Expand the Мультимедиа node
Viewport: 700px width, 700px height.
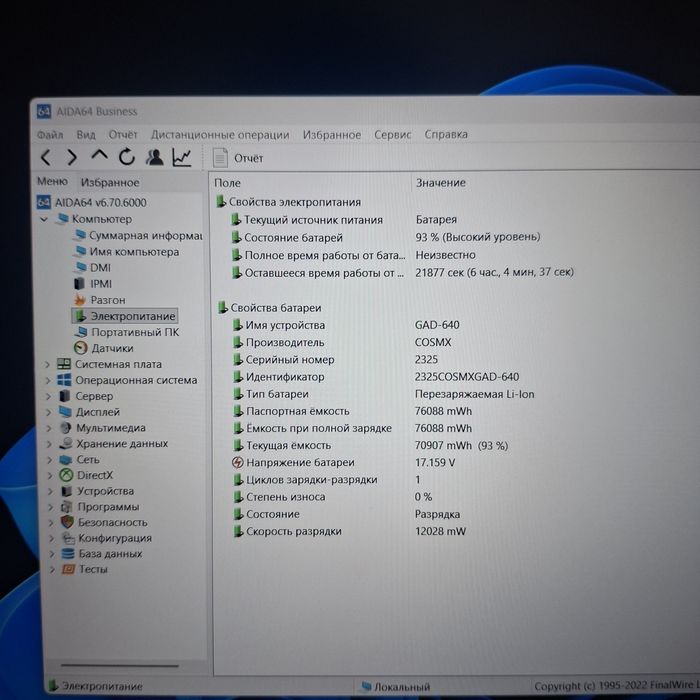click(x=49, y=428)
